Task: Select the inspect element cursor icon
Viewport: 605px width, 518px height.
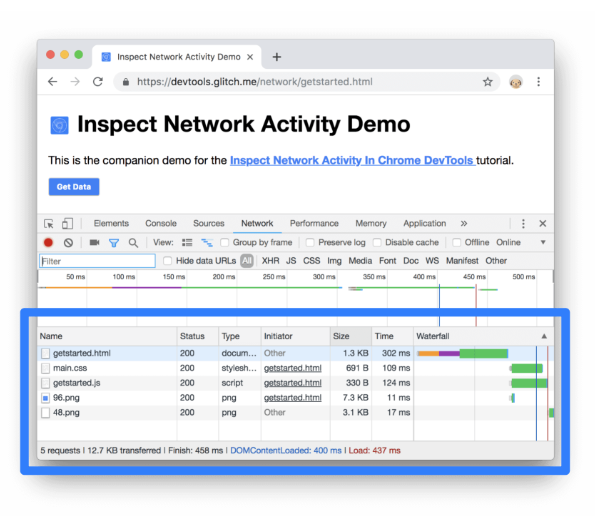Action: click(49, 224)
